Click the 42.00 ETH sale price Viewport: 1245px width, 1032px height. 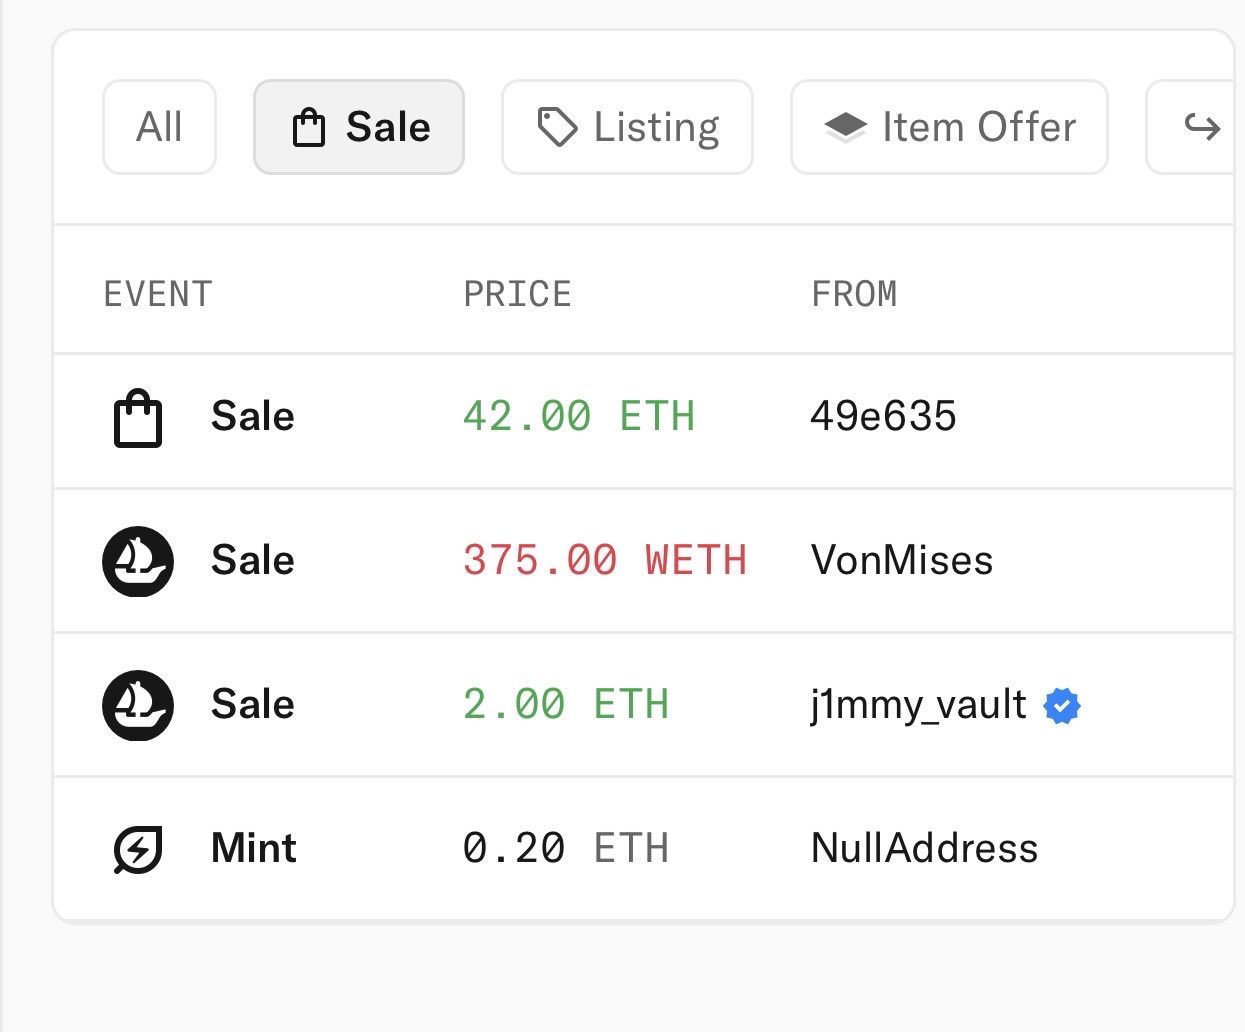coord(578,417)
